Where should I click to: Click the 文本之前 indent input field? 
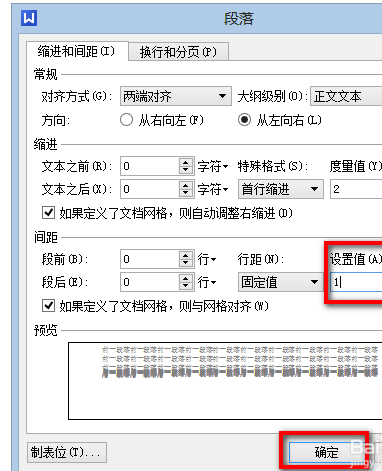[150, 166]
